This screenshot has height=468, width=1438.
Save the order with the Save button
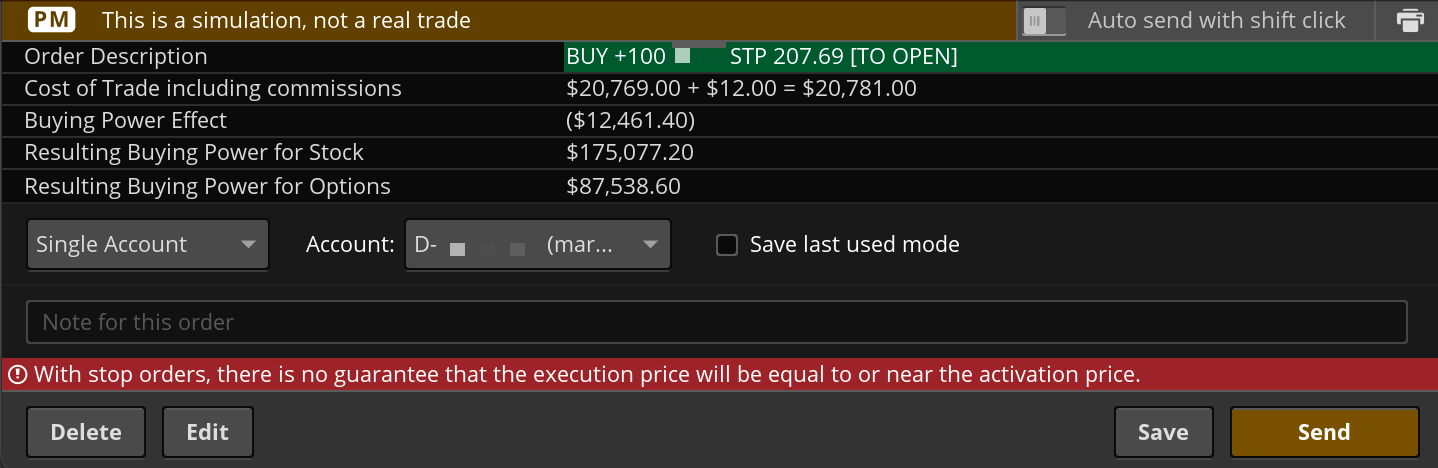click(1163, 432)
